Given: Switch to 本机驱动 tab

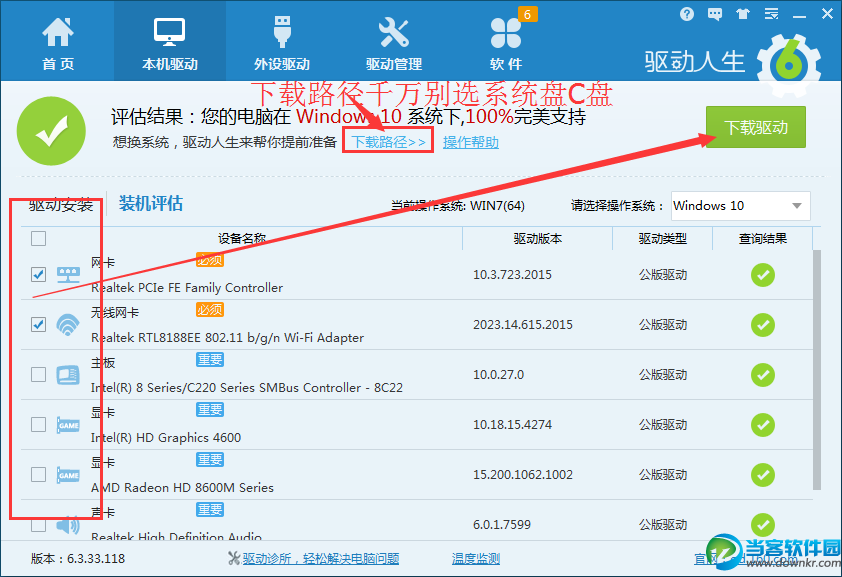Looking at the screenshot, I should click(x=170, y=43).
